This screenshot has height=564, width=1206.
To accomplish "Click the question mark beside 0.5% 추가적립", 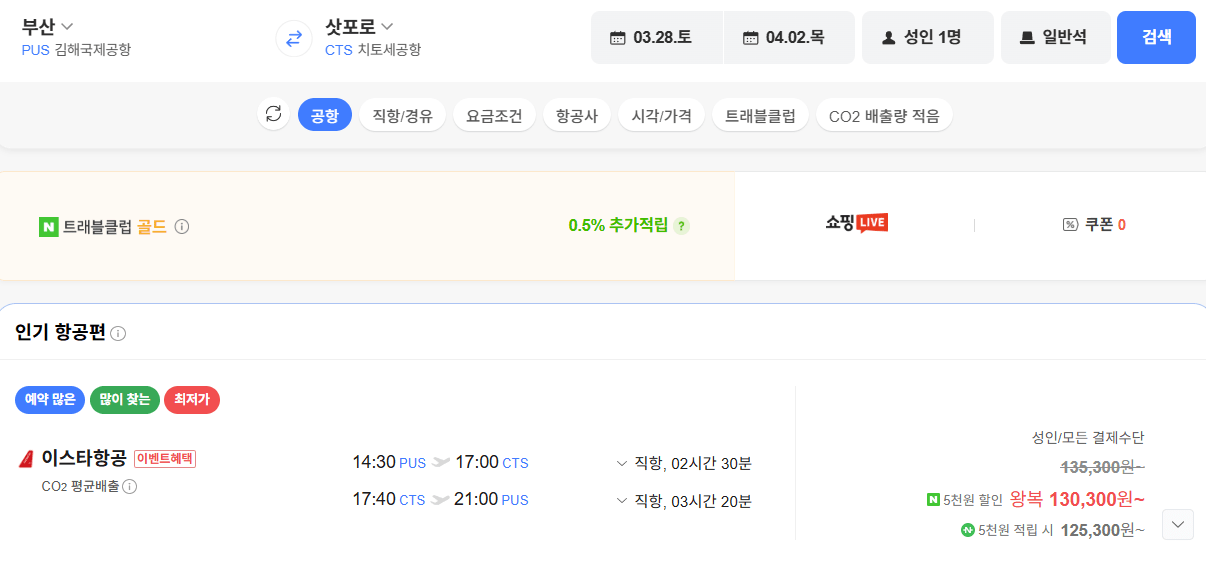I will click(x=682, y=226).
